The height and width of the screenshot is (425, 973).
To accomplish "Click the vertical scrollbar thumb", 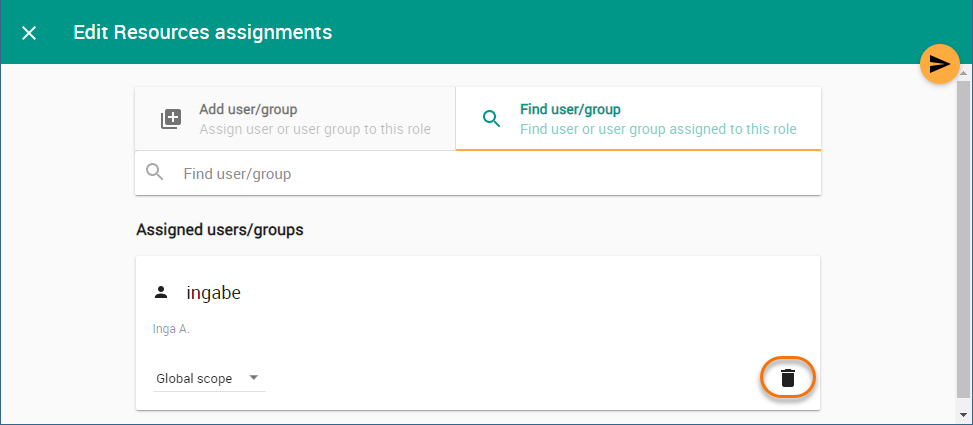I will point(963,240).
